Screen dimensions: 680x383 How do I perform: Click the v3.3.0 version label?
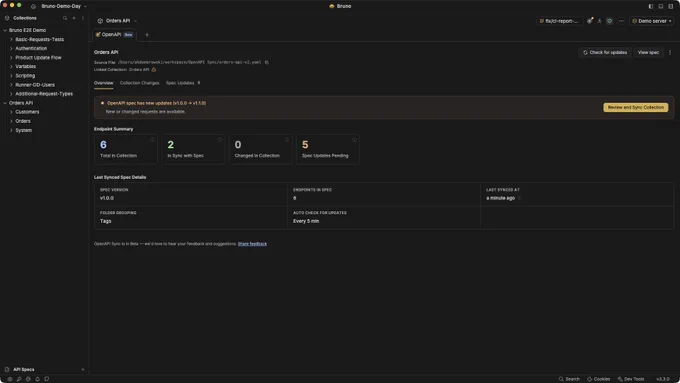(x=663, y=379)
